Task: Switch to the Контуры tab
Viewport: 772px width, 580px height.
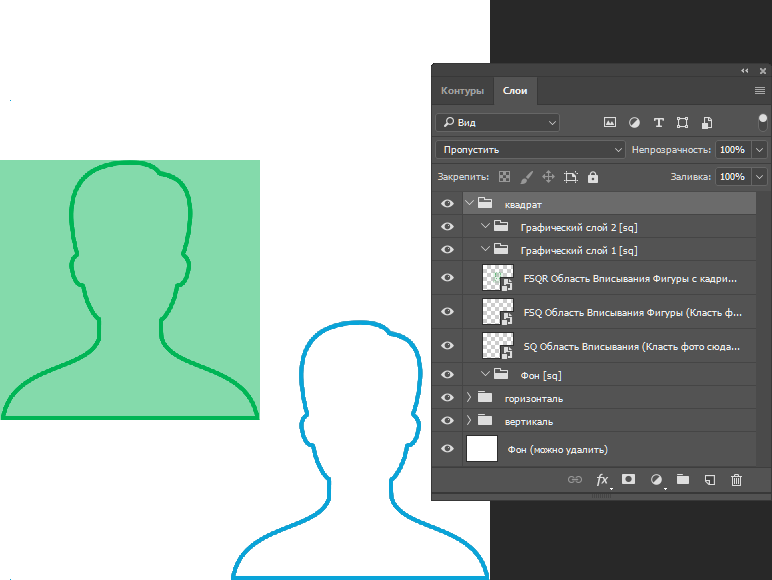Action: point(462,91)
